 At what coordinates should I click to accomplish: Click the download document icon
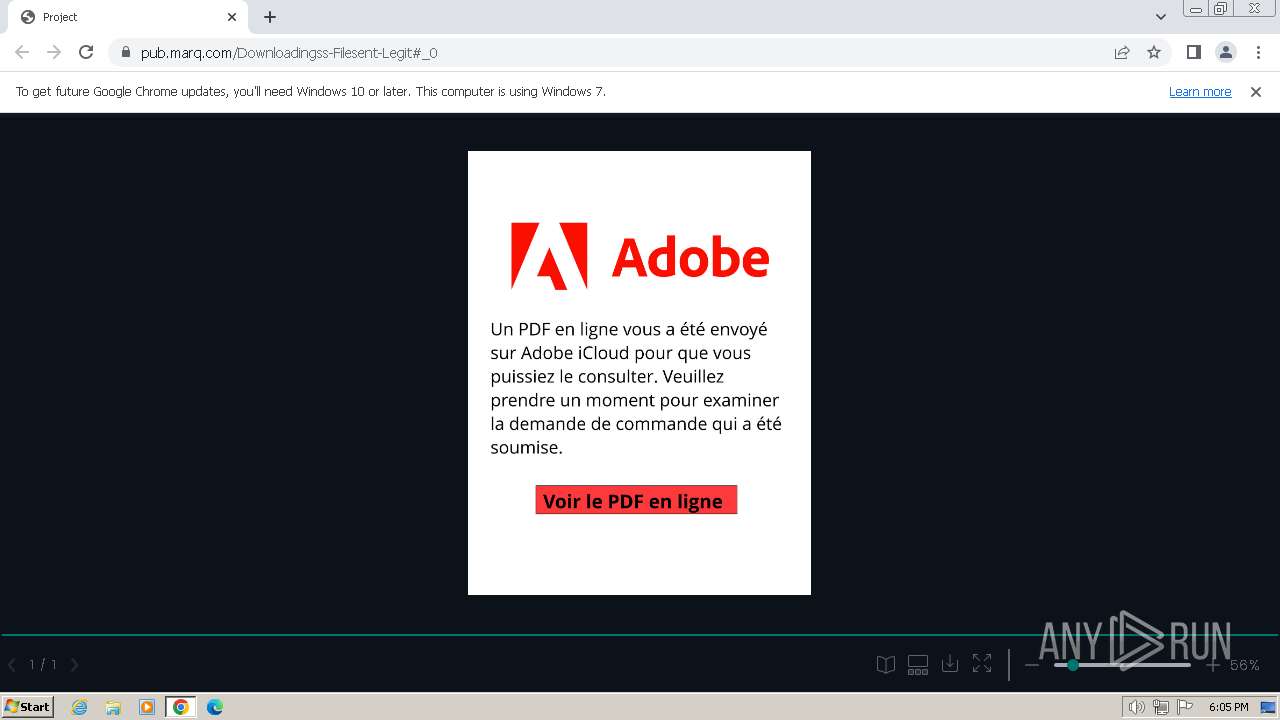click(x=950, y=664)
